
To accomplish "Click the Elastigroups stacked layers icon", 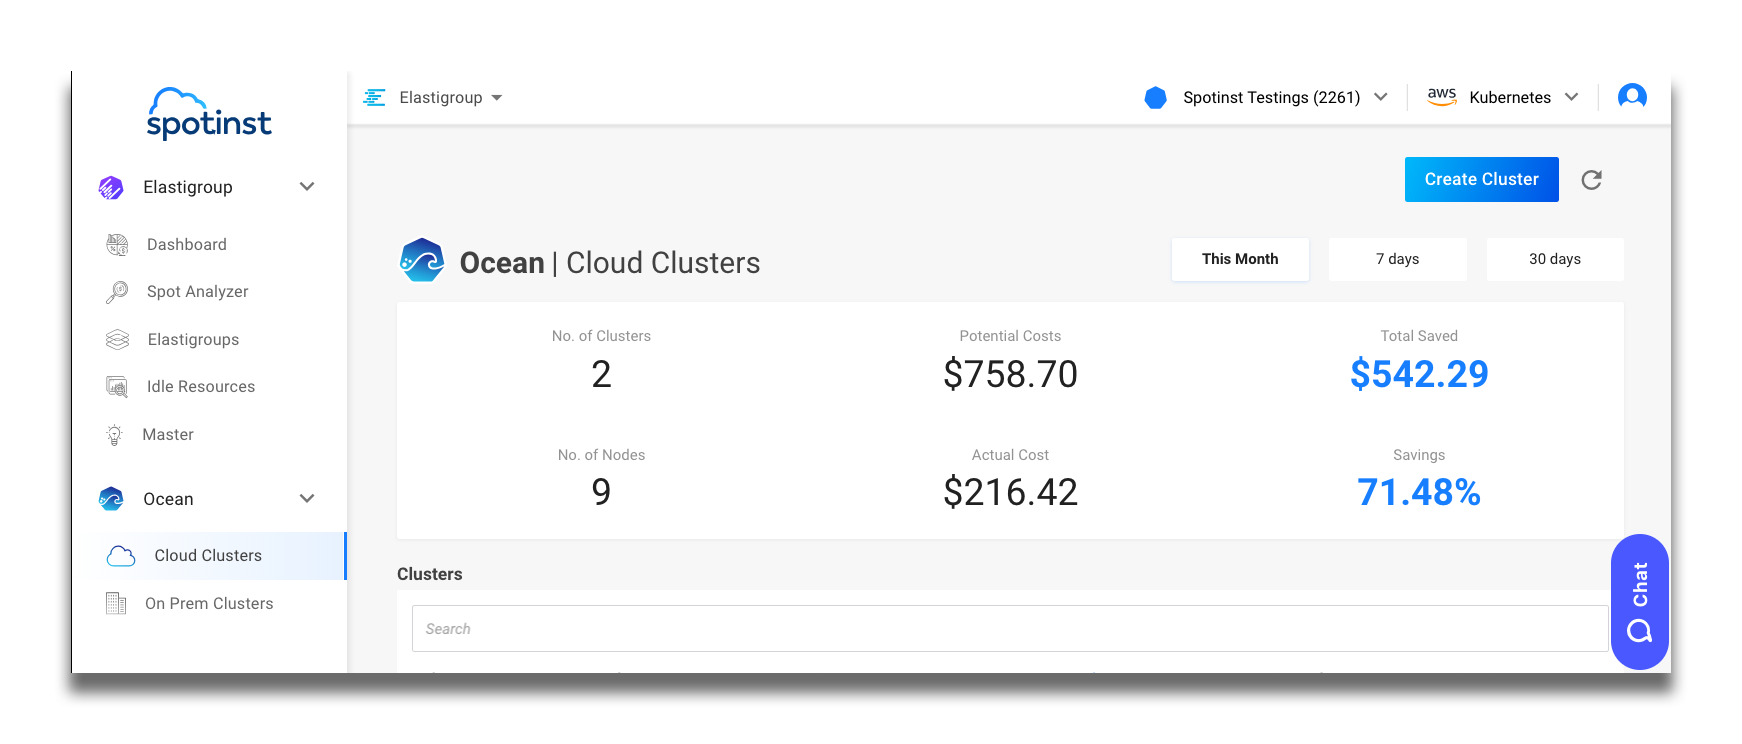I will point(117,340).
